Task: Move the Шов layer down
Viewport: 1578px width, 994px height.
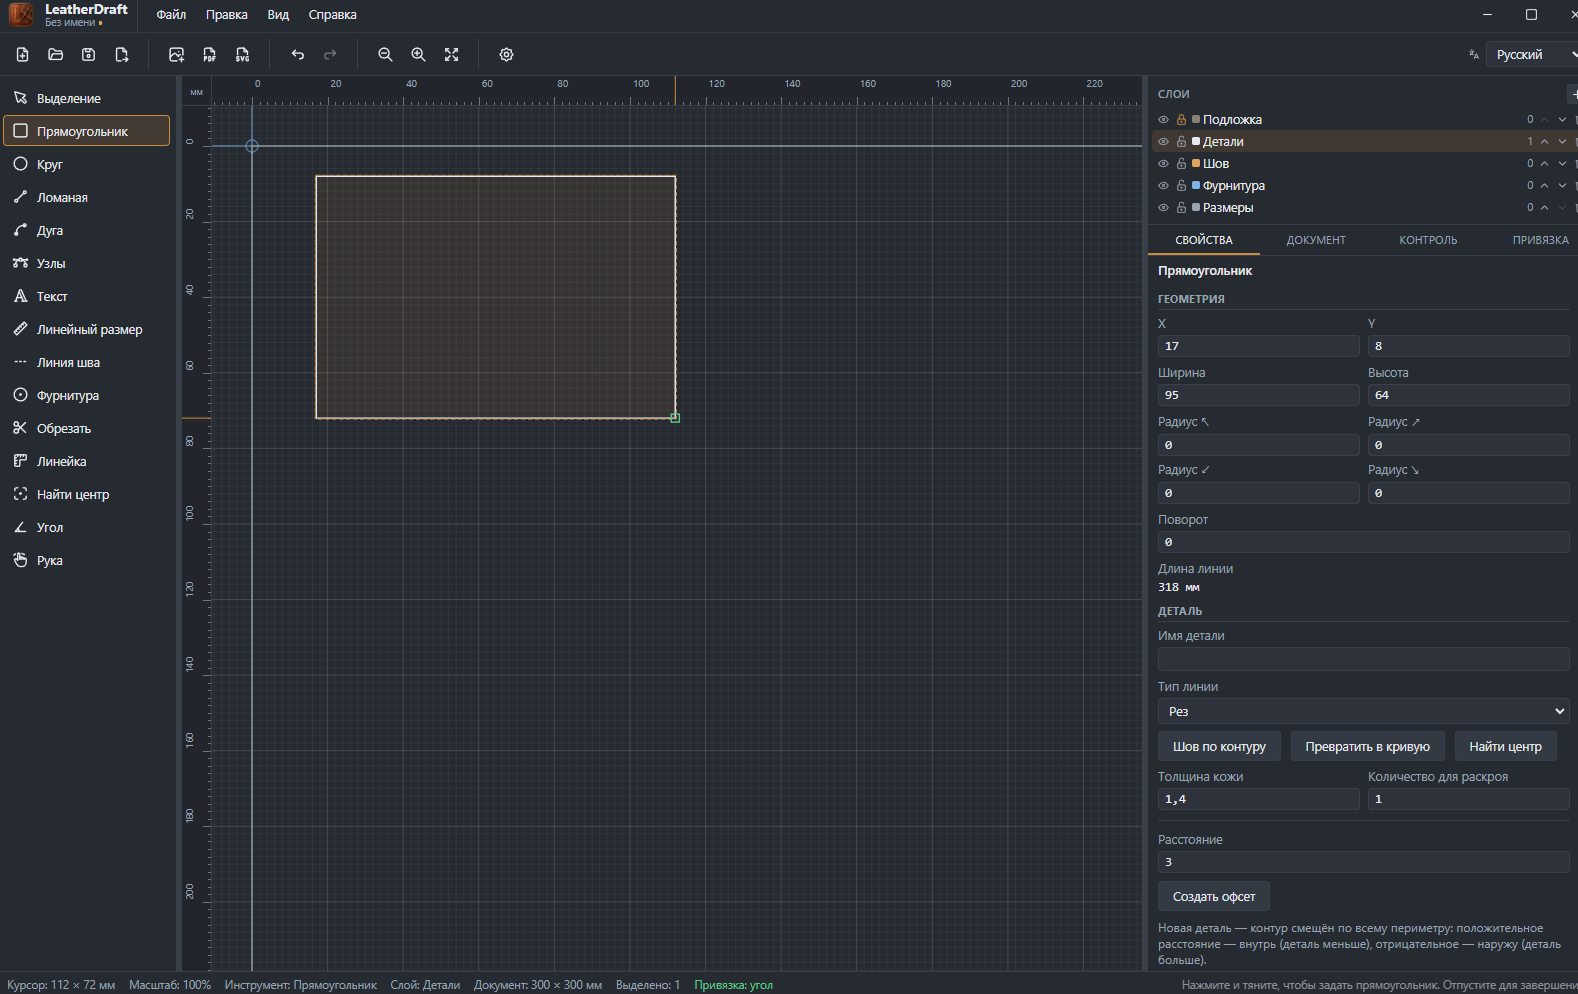Action: click(x=1562, y=164)
